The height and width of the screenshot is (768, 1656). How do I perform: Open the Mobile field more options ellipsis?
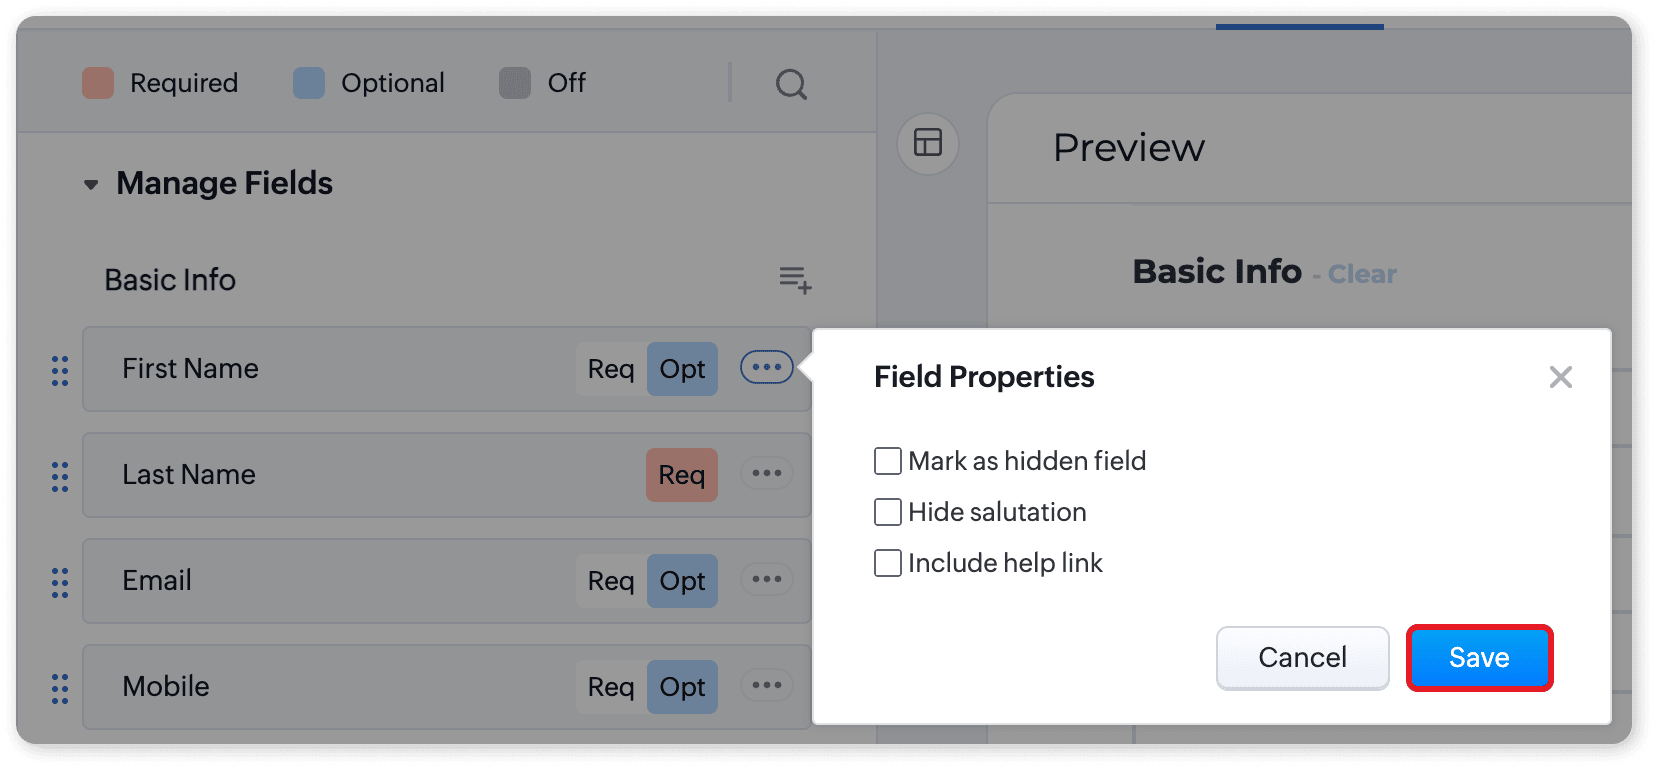coord(766,685)
